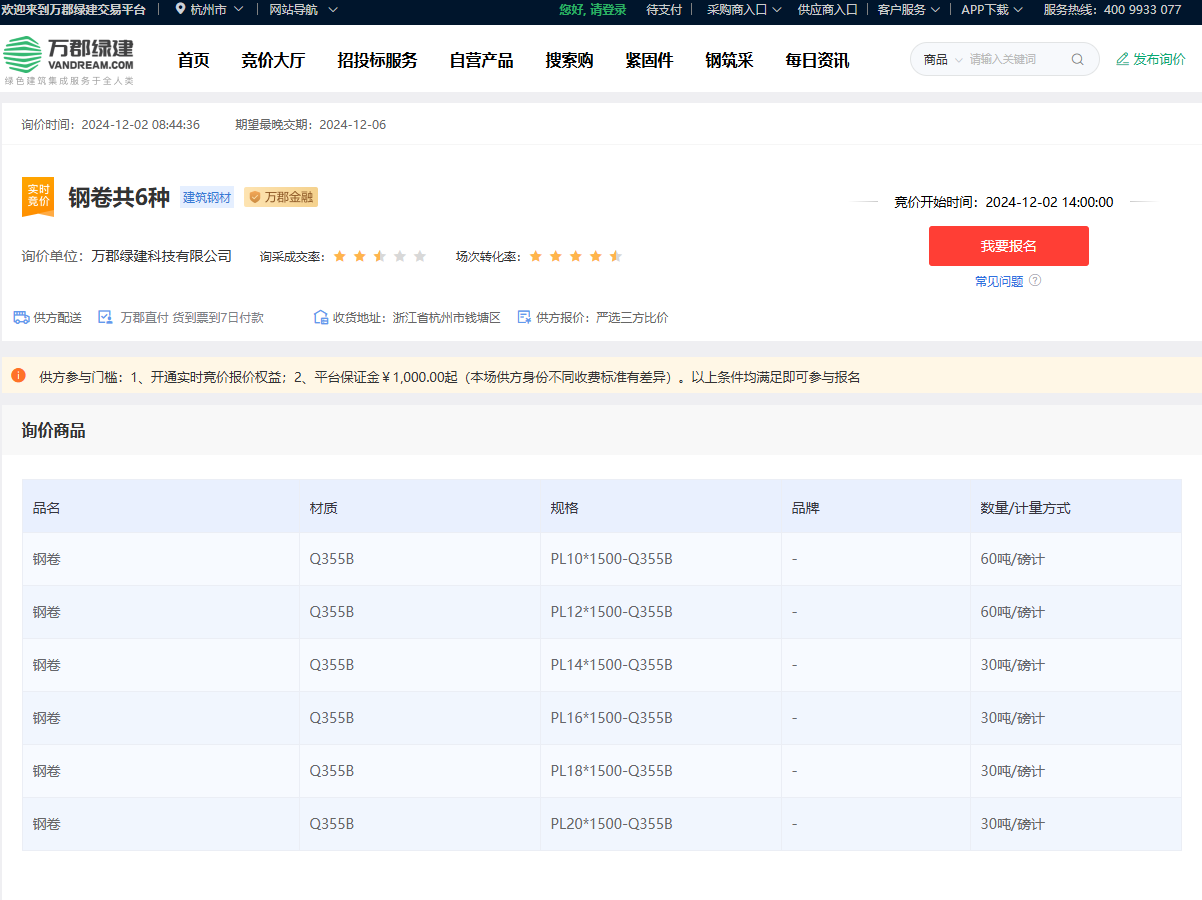
Task: Click the 请登录 login link
Action: click(x=608, y=9)
